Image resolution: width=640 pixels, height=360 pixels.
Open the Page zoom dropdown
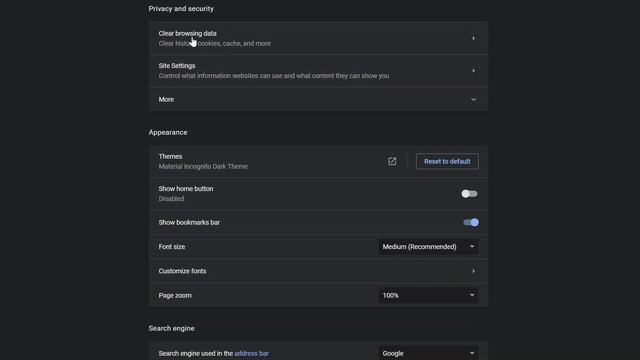point(428,295)
